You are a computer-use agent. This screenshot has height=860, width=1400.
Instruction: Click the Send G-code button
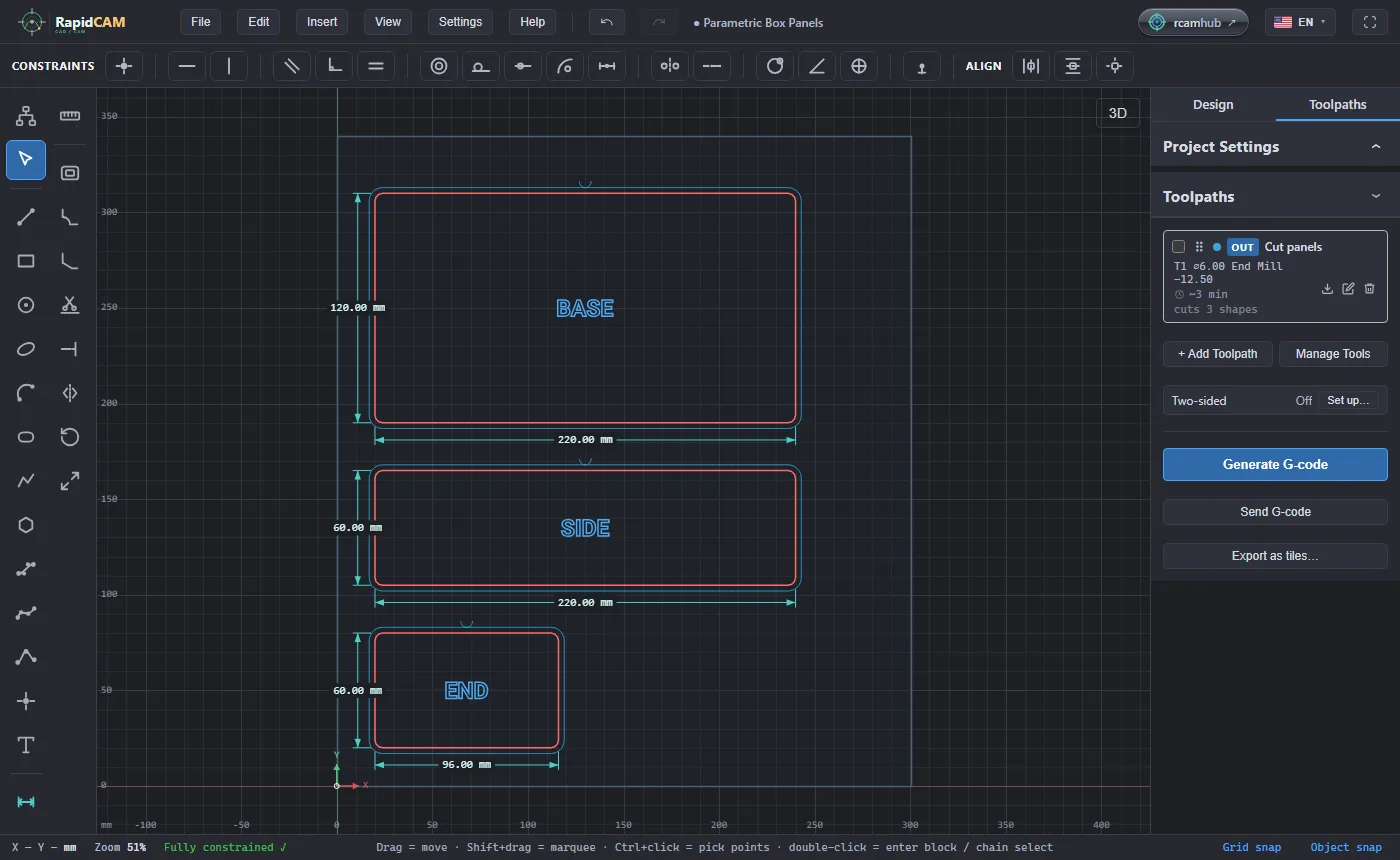click(1275, 512)
